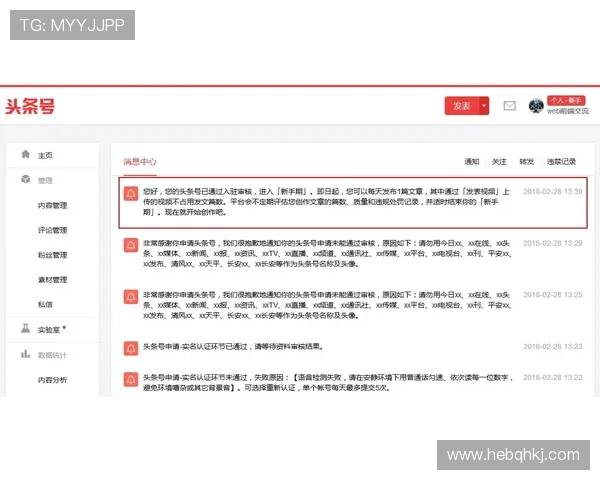Switch to the 通知 tab

pos(472,162)
